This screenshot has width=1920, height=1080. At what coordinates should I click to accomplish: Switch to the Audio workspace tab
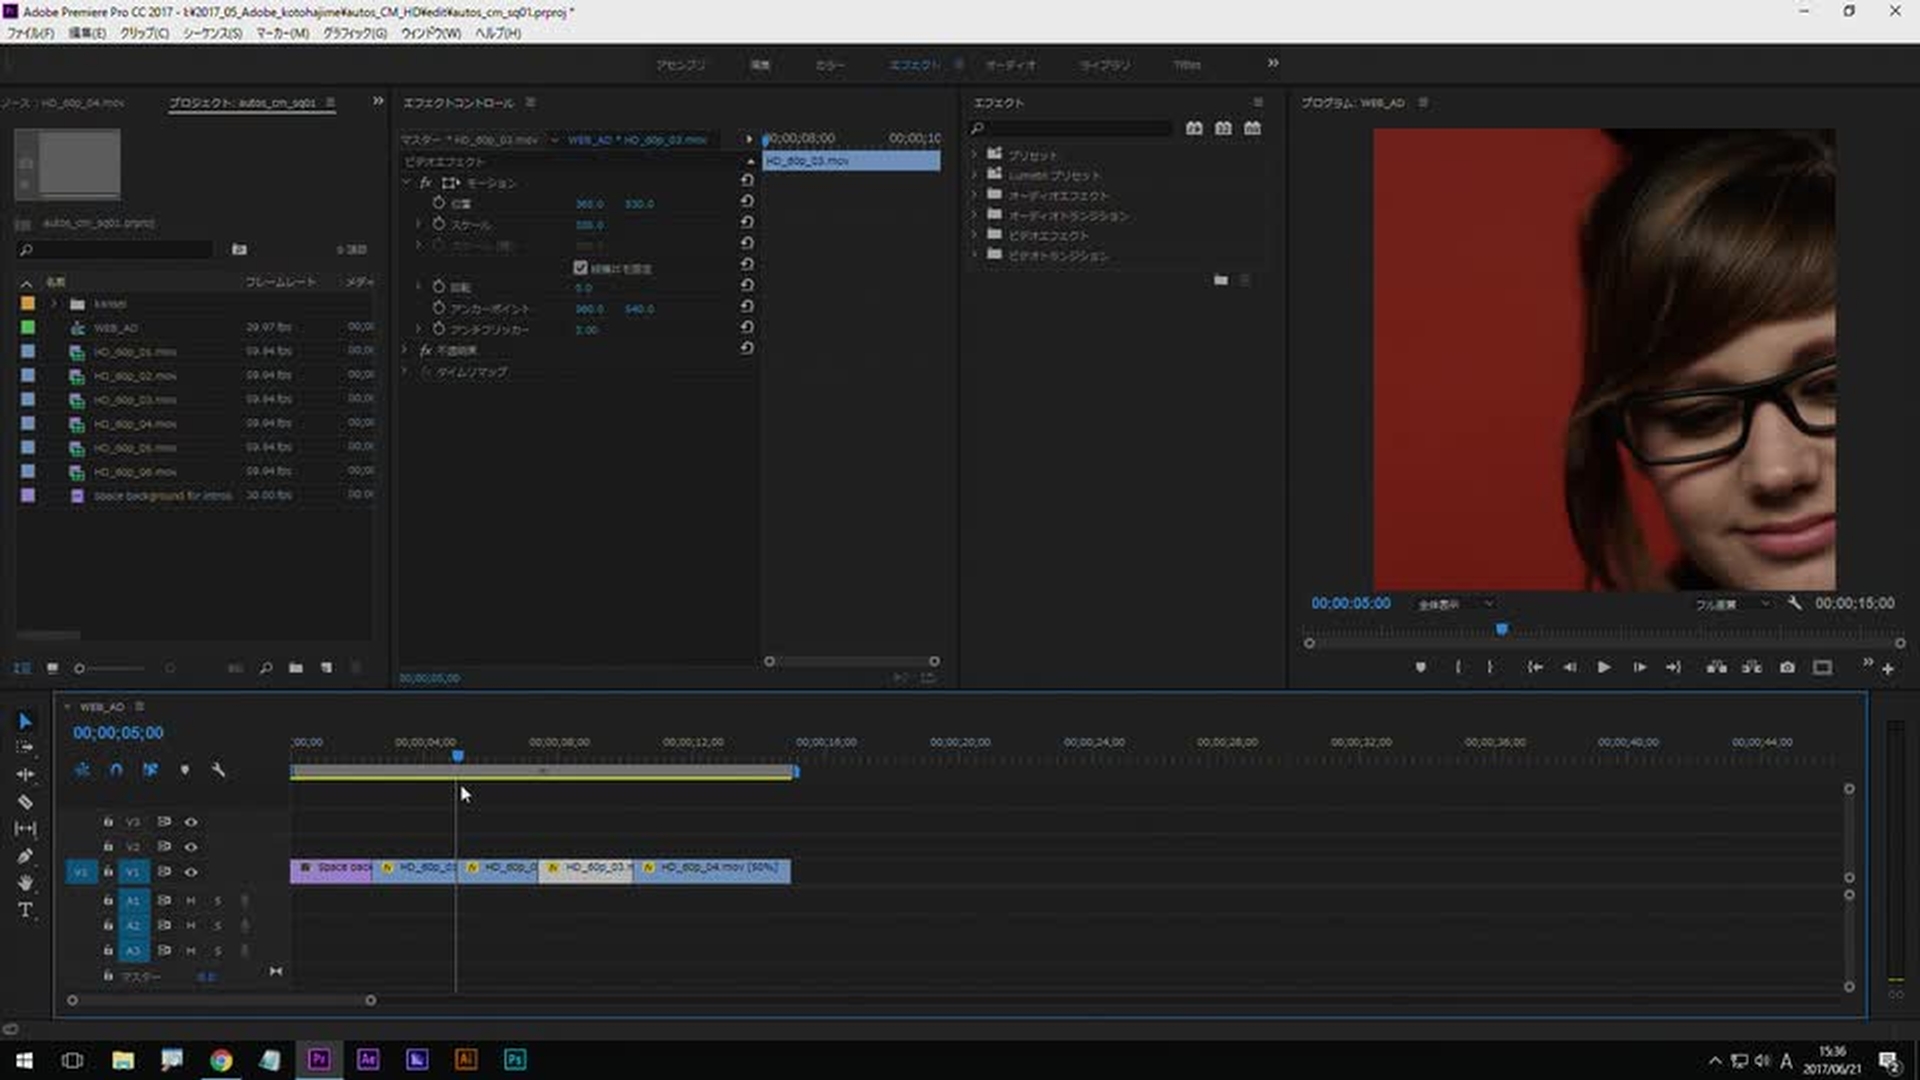tap(1010, 65)
